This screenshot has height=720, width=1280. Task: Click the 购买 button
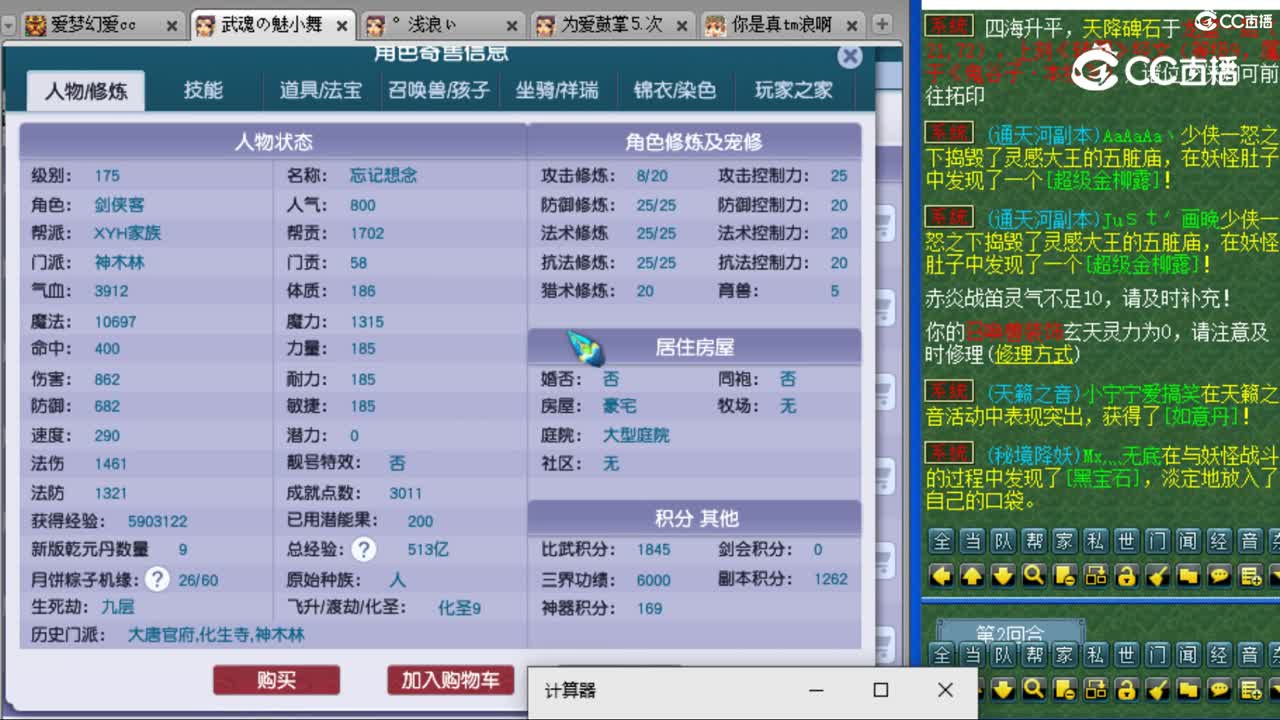pos(276,681)
